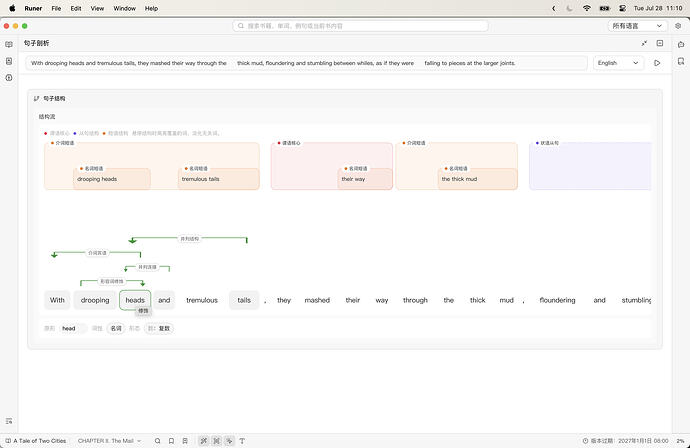This screenshot has width=690, height=448.
Task: Open the book library icon in left sidebar
Action: (9, 44)
